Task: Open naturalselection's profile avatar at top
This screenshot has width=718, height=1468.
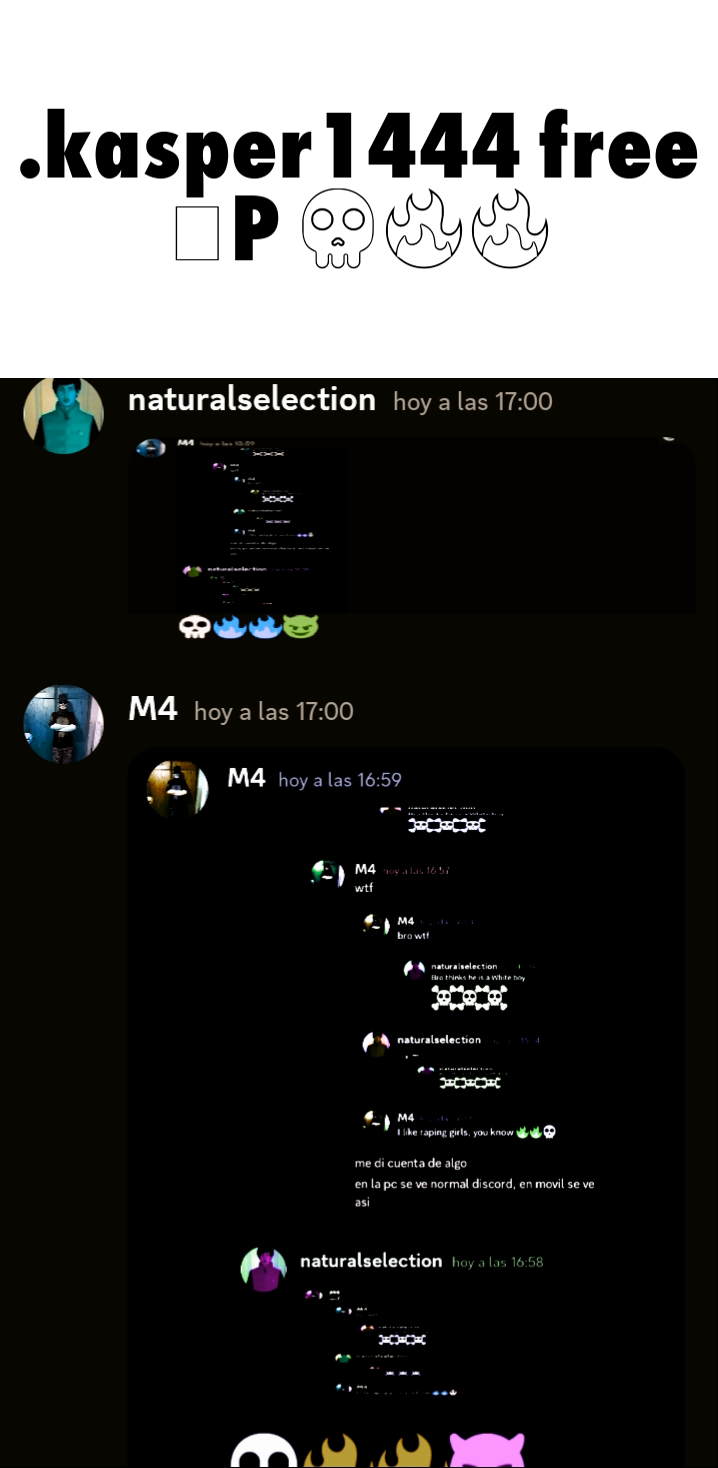Action: (x=63, y=415)
